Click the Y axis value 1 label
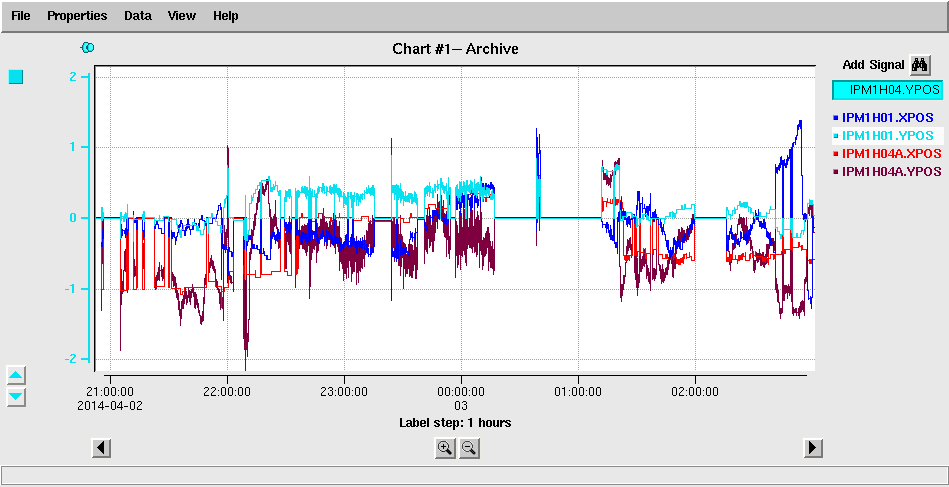 click(73, 147)
